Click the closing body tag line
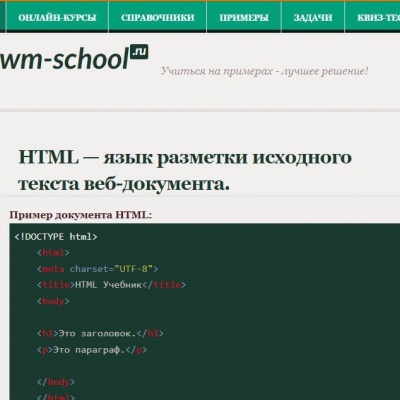This screenshot has height=400, width=400. [56, 382]
